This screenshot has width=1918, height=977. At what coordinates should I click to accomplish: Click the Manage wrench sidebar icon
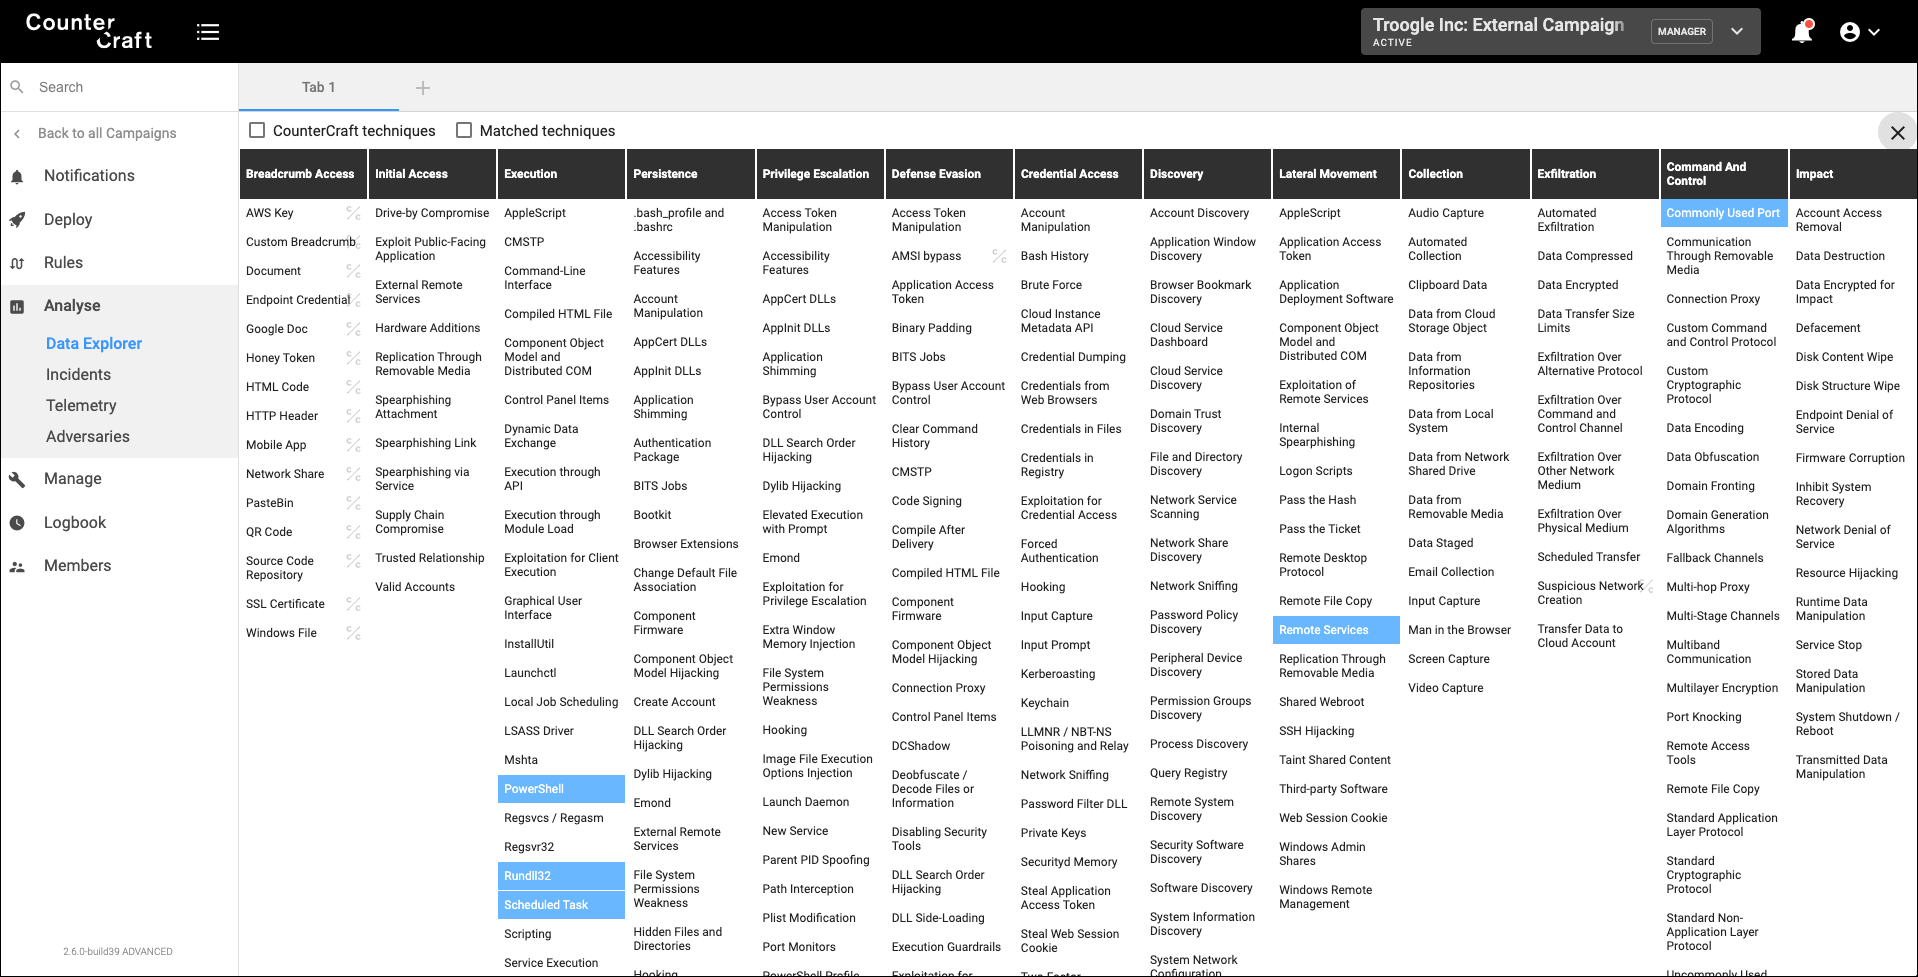(17, 480)
